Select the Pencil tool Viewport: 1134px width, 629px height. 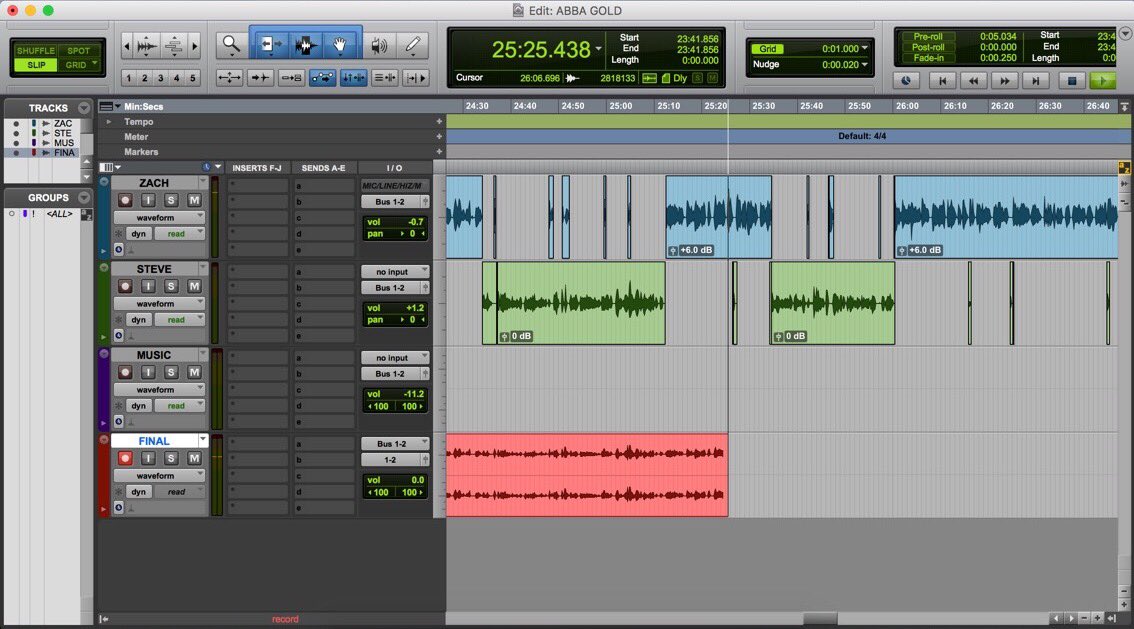pos(413,46)
